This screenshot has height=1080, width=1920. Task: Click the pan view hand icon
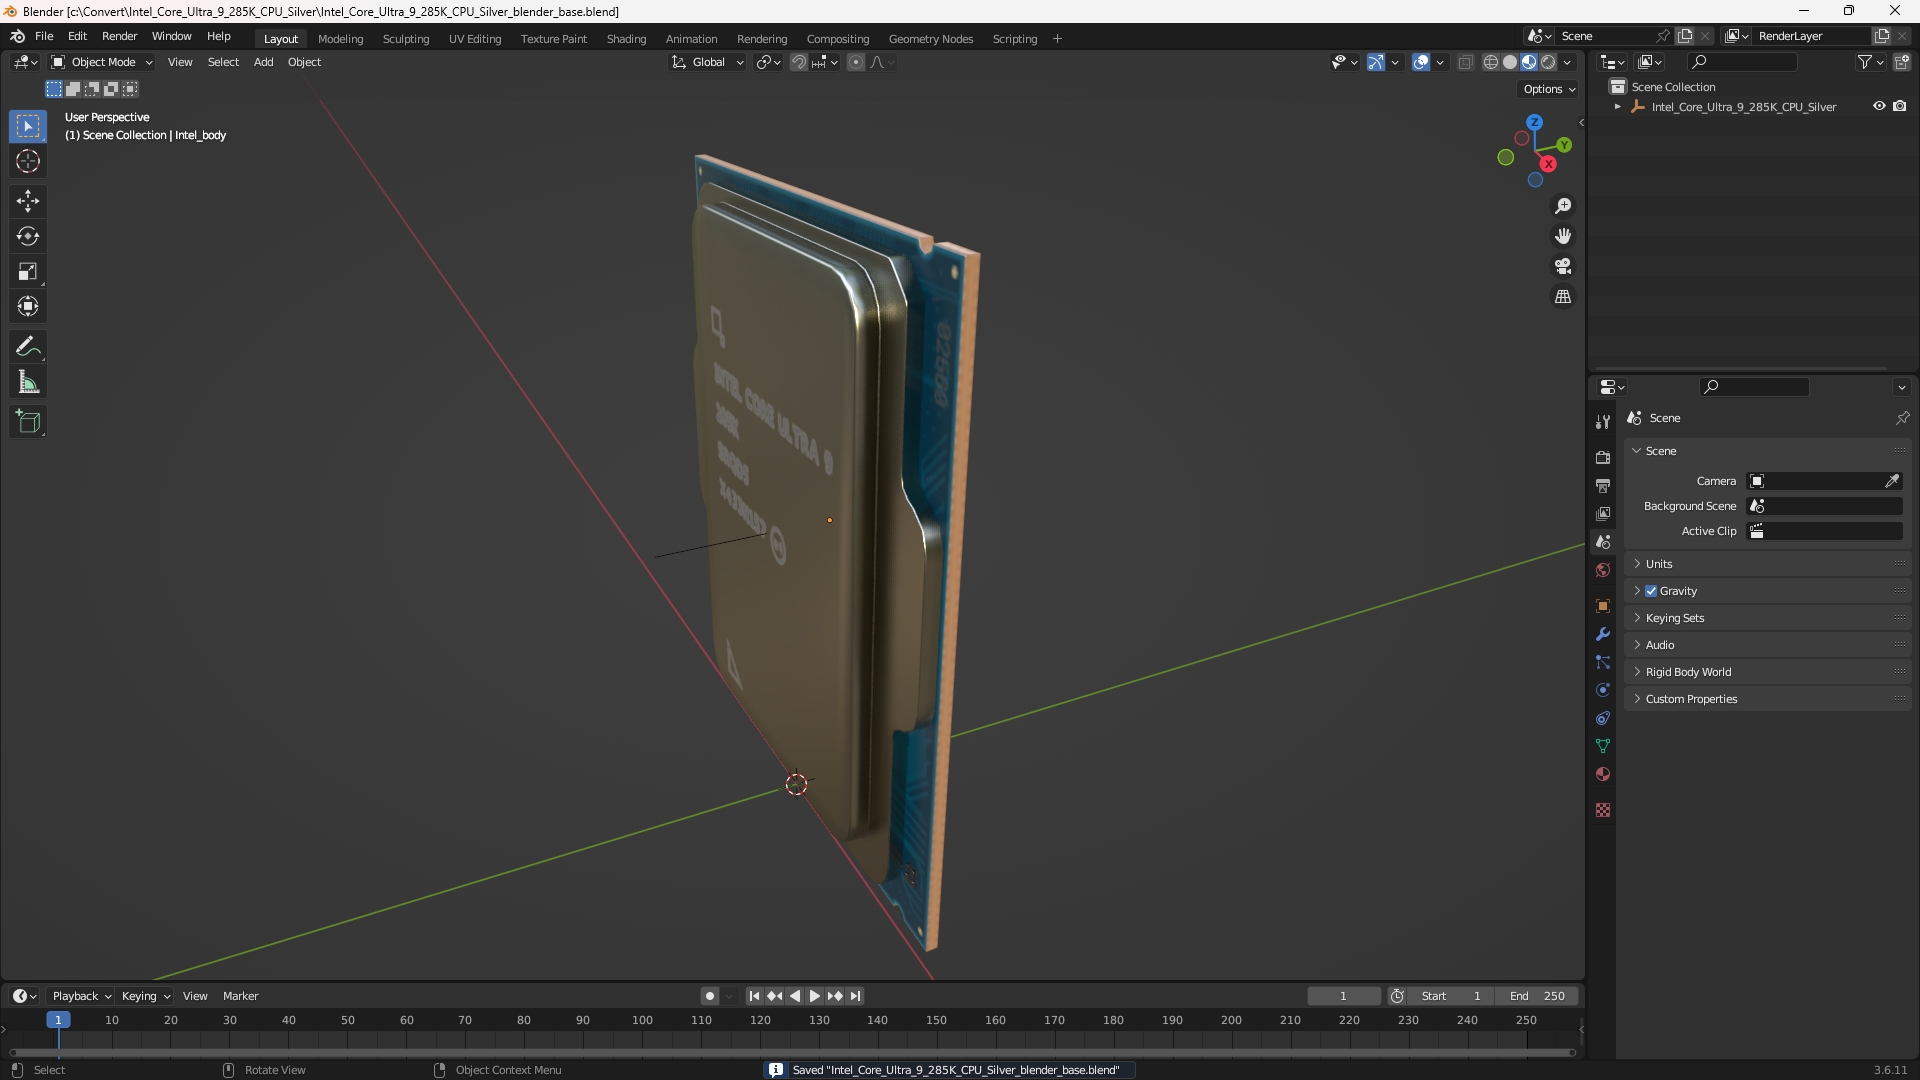tap(1563, 236)
